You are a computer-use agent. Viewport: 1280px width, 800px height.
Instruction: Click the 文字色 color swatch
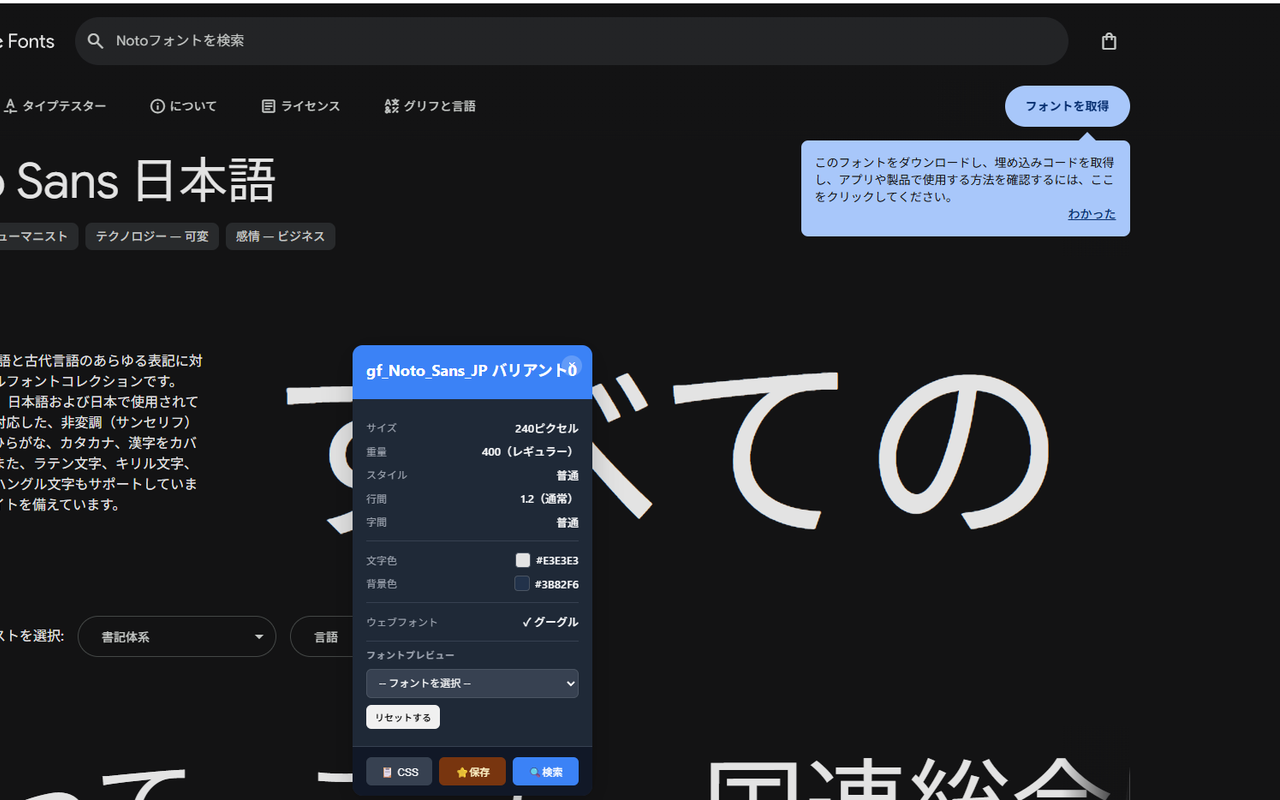521,560
